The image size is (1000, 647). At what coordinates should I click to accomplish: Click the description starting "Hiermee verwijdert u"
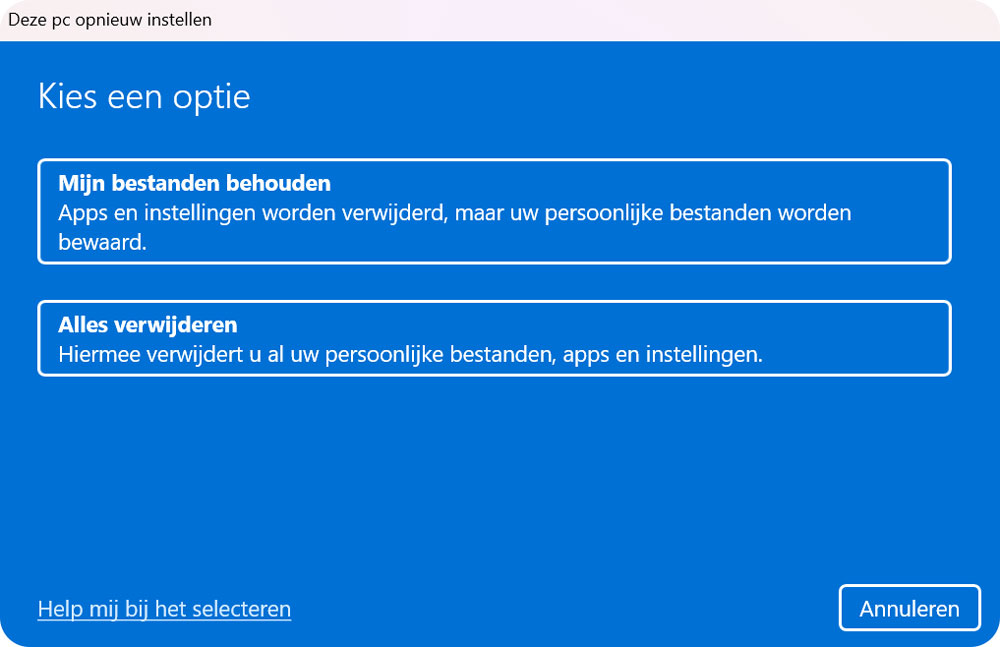click(410, 355)
